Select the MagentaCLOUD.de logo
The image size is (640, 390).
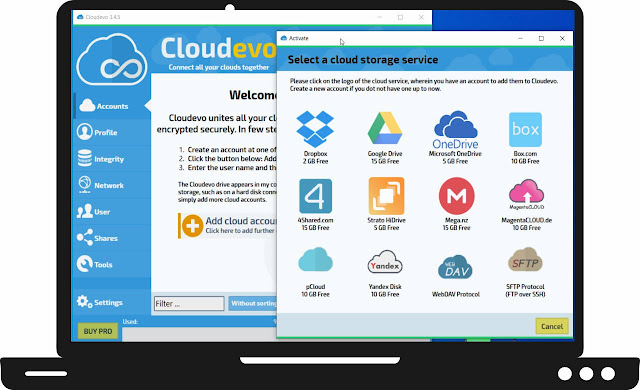click(x=527, y=194)
